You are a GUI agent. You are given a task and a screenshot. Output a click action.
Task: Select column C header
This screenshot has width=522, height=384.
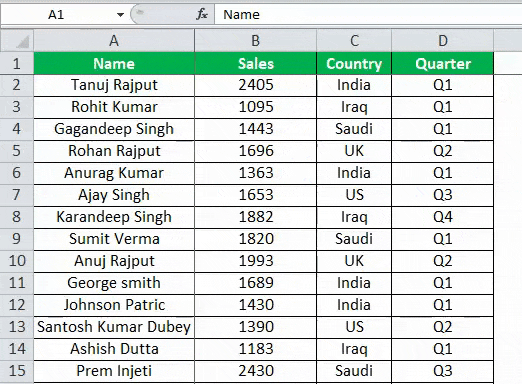354,41
